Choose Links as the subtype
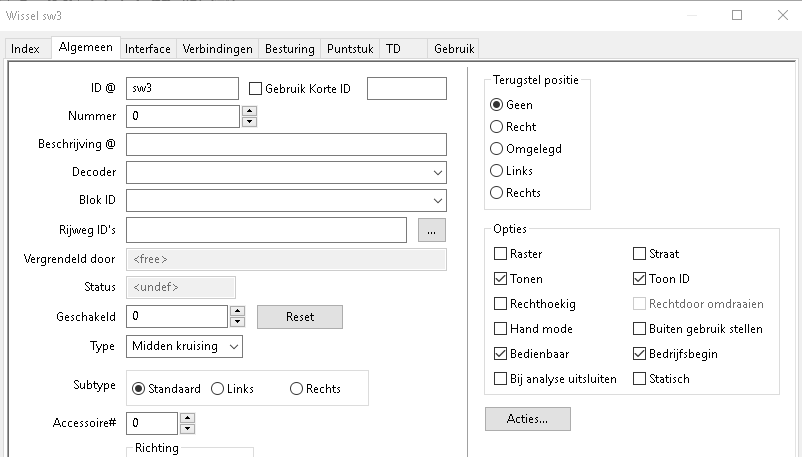 click(217, 389)
